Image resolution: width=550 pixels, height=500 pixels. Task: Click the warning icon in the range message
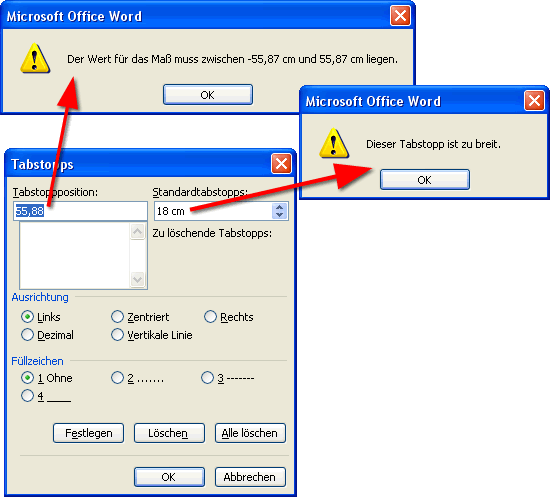35,58
